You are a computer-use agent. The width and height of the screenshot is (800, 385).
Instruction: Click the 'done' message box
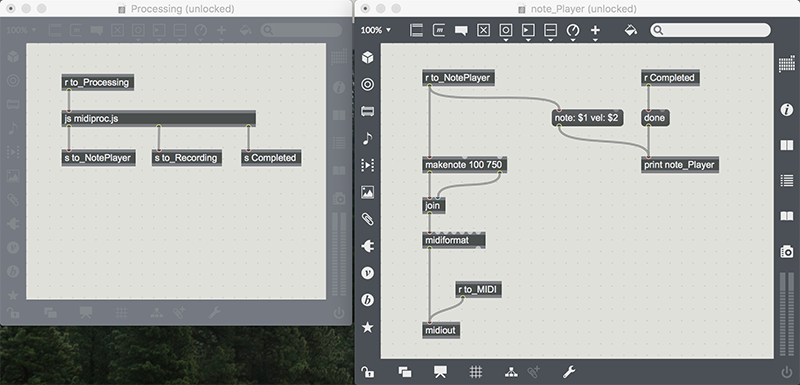pos(655,118)
